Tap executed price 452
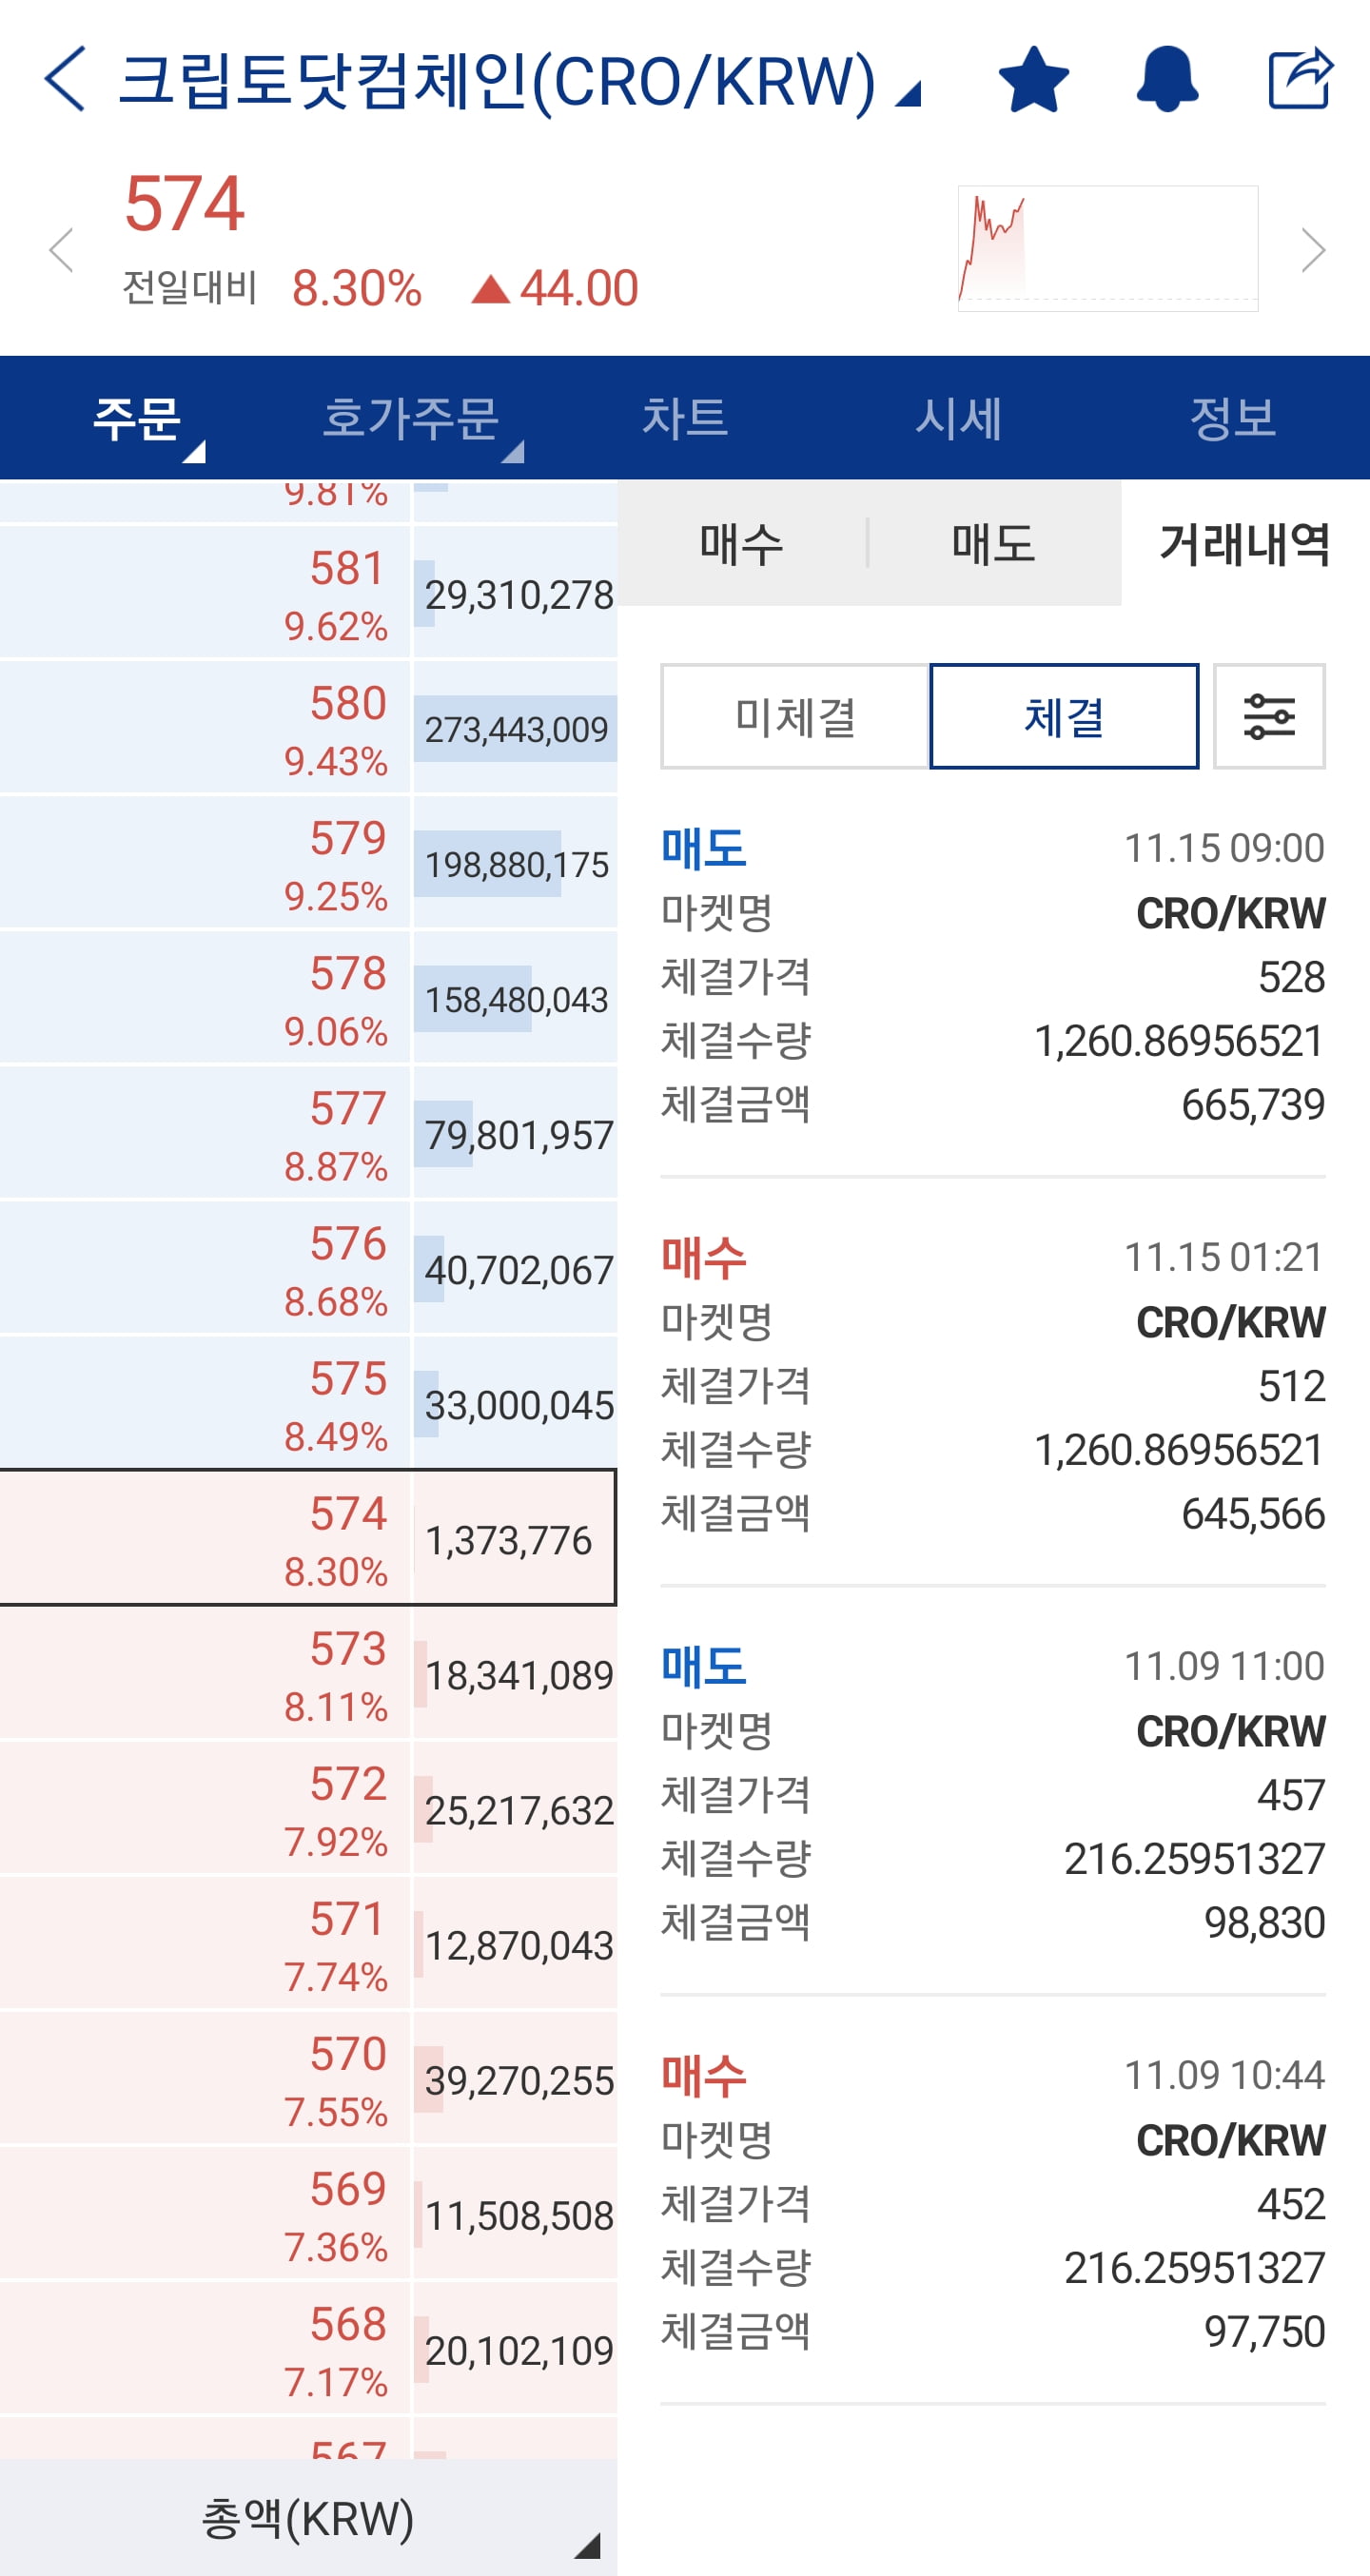 [1291, 2203]
